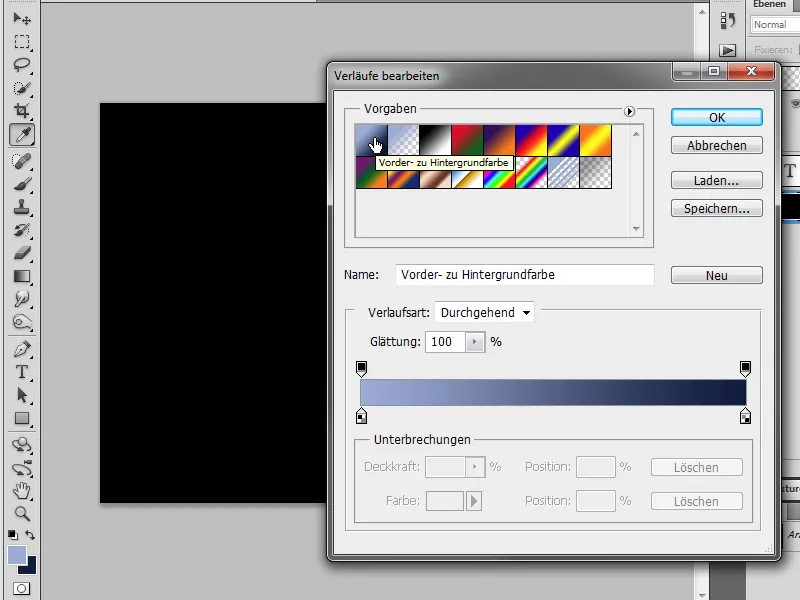The height and width of the screenshot is (600, 800).
Task: Select the Brush tool
Action: (x=21, y=184)
